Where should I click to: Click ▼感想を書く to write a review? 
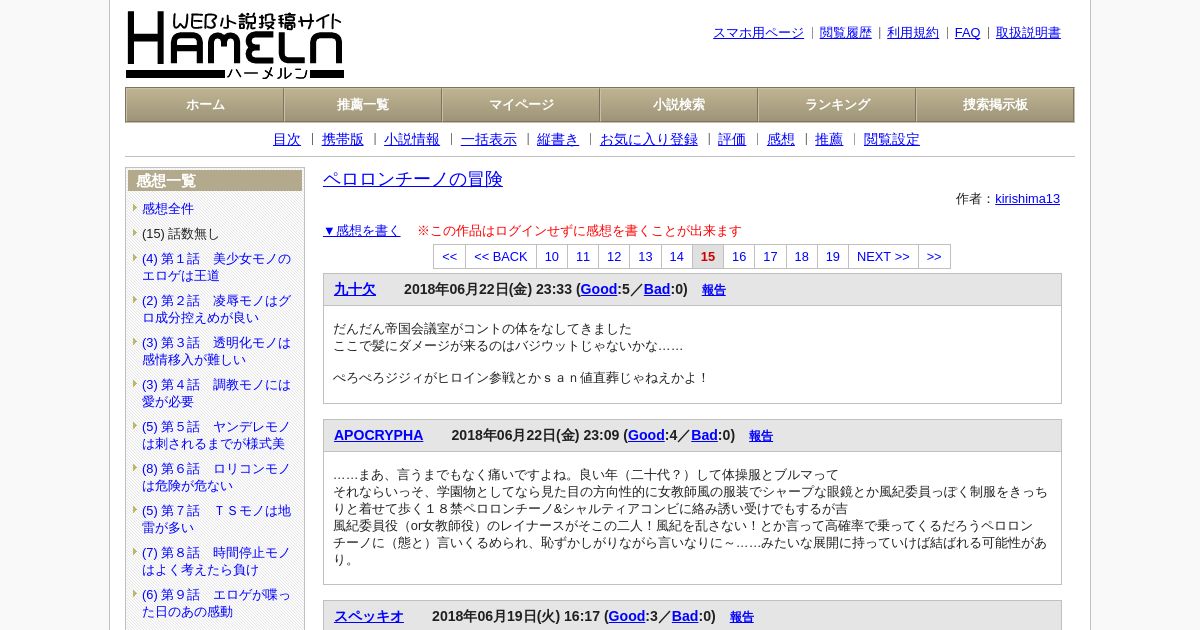coord(362,231)
